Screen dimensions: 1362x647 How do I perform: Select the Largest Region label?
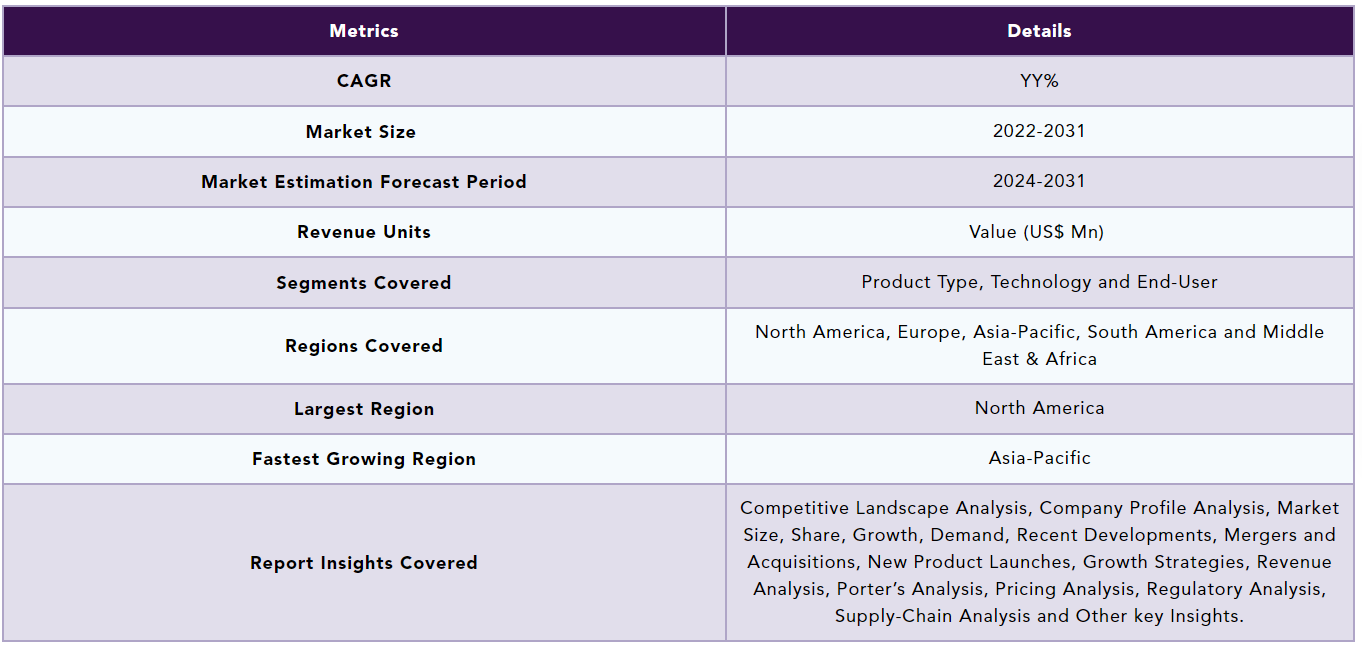point(364,409)
